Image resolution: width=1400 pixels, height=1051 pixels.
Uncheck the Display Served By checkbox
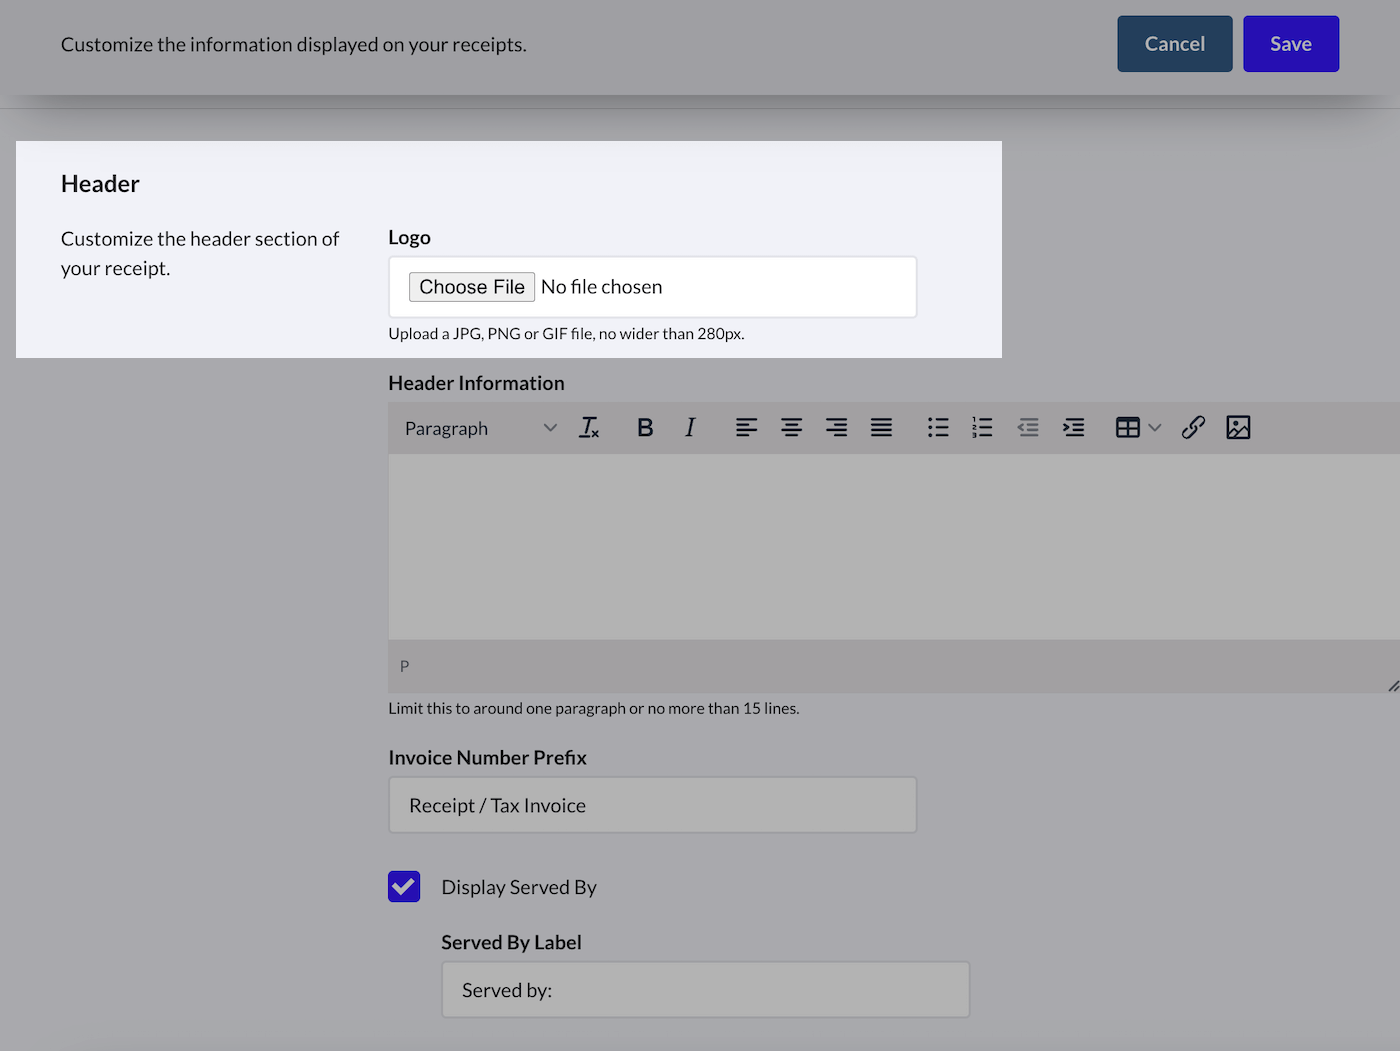pos(404,887)
